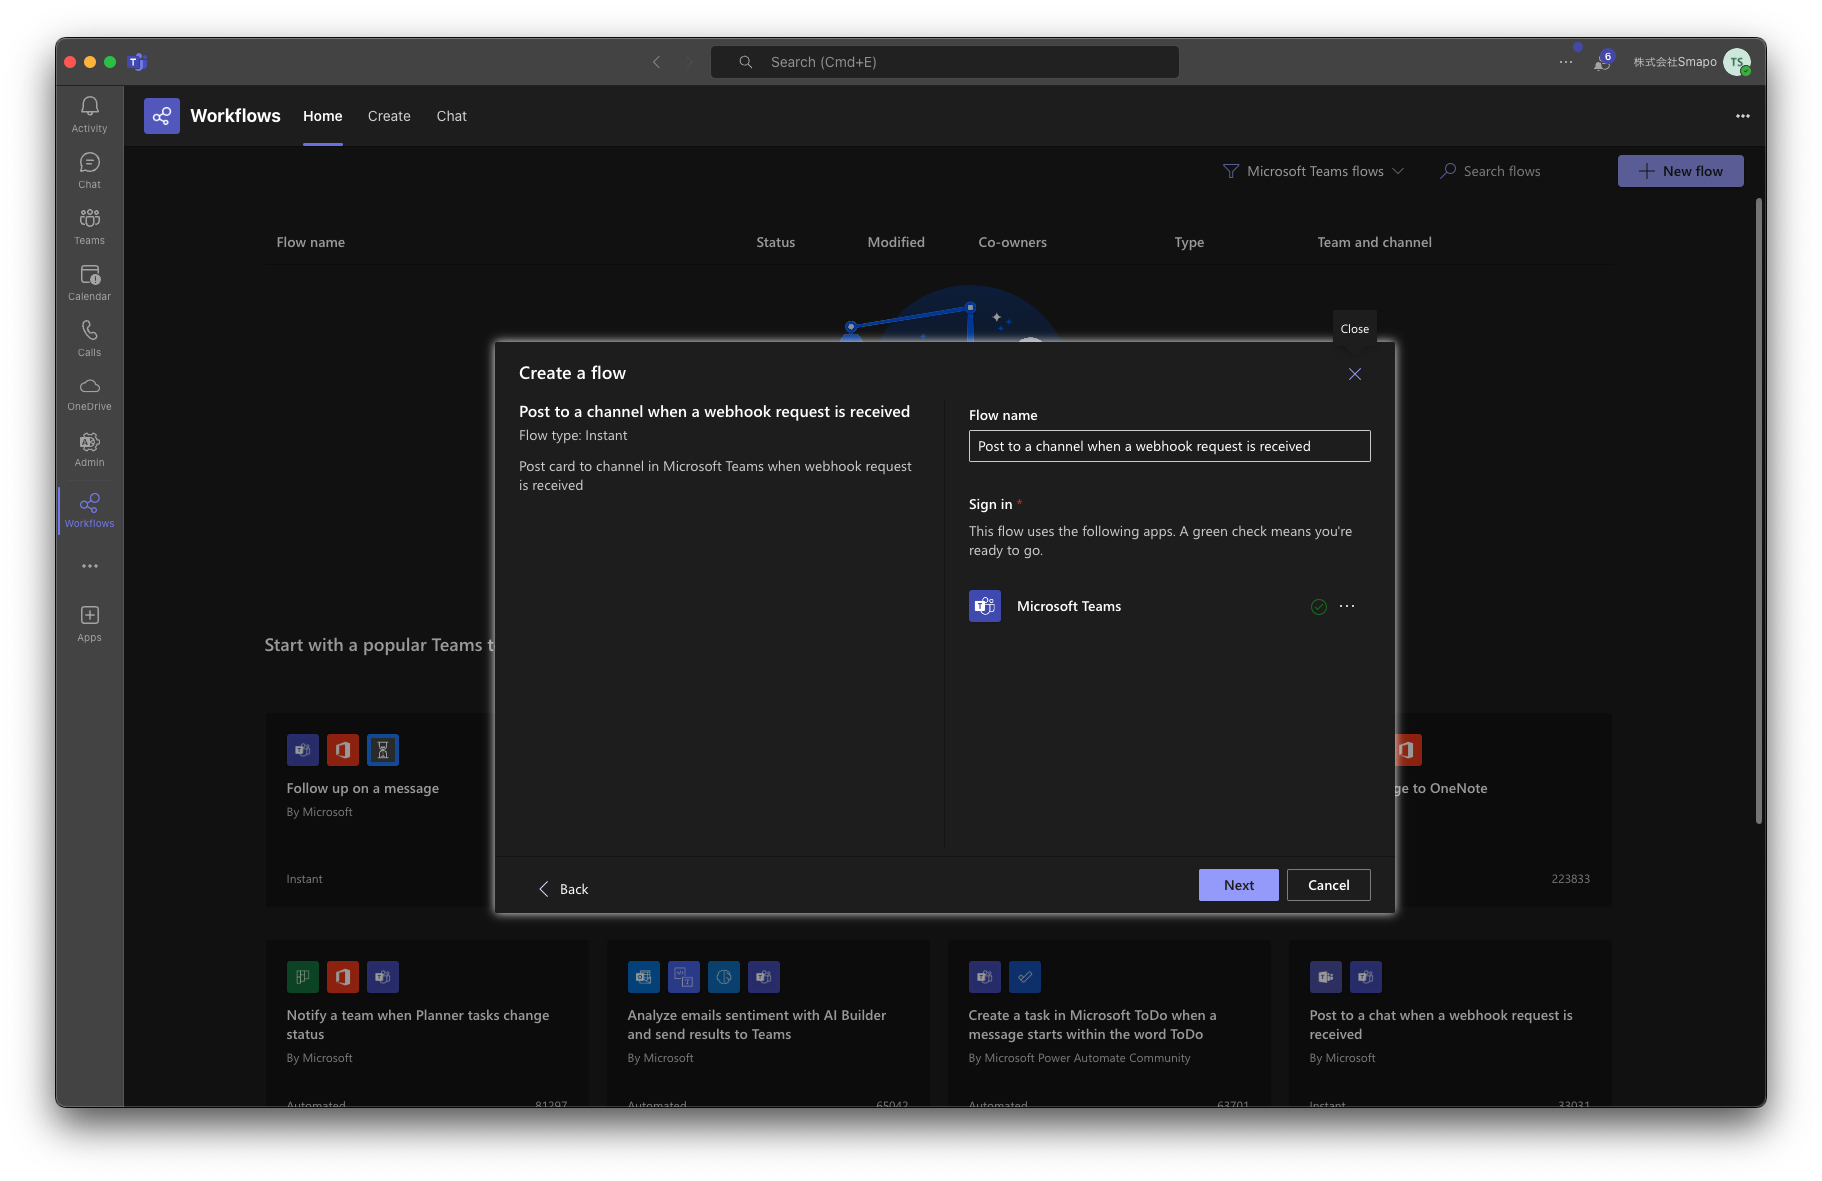
Task: Open the Activity bell in sidebar
Action: click(89, 113)
